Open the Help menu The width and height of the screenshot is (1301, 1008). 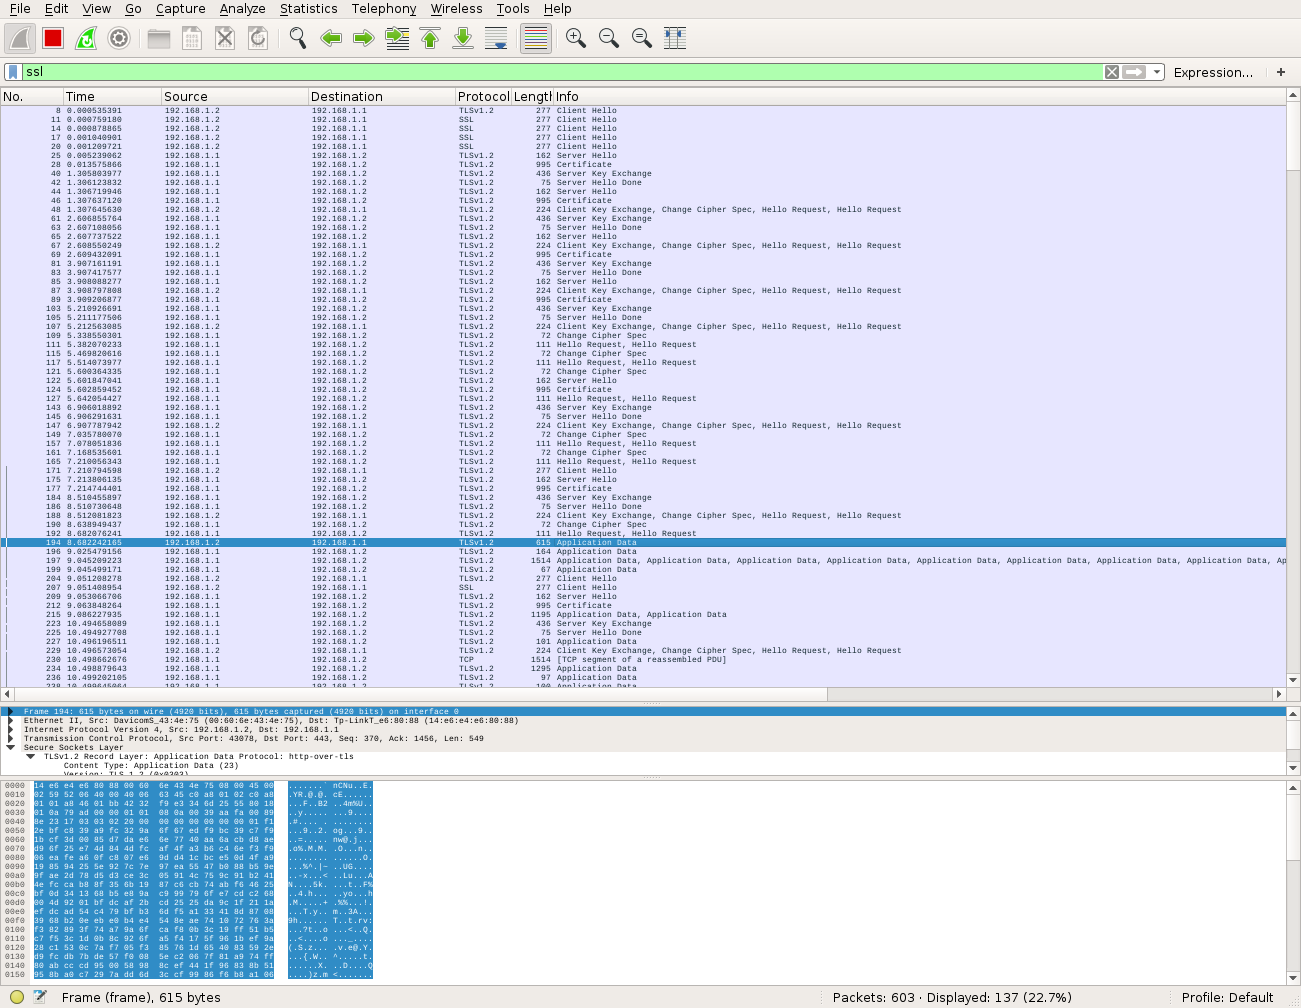[557, 8]
